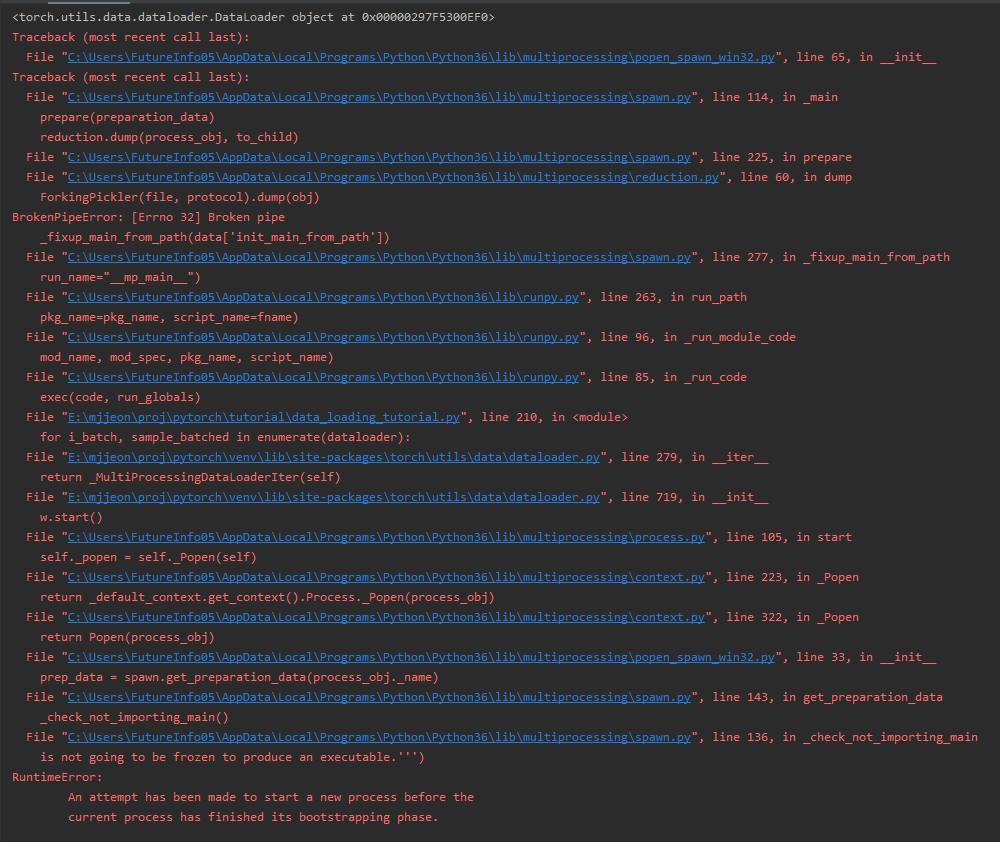Open reduction.py link at line 60

point(393,177)
